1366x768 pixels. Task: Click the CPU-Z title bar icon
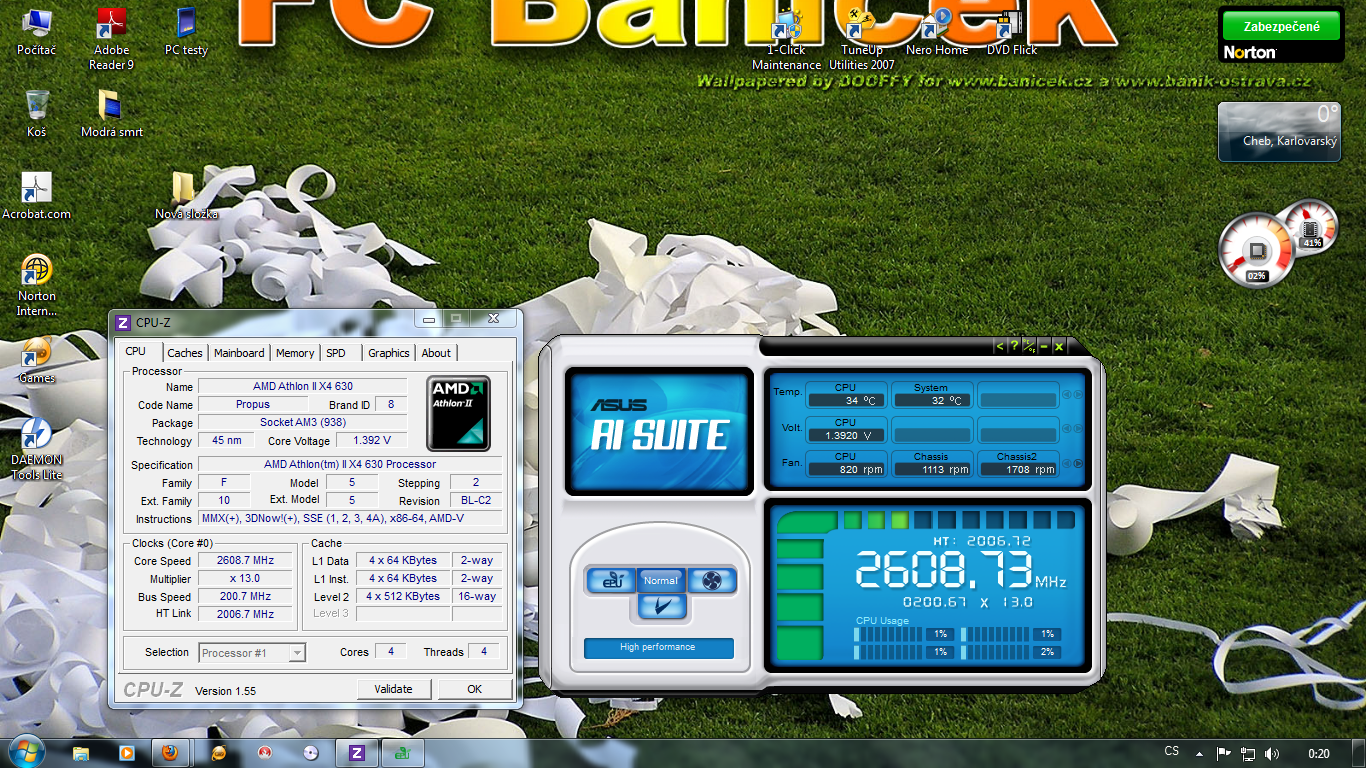pyautogui.click(x=123, y=322)
